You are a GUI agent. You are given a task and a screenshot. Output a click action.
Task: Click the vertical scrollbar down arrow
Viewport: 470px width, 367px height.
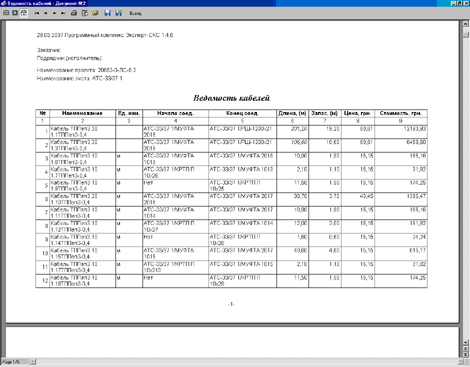point(466,342)
